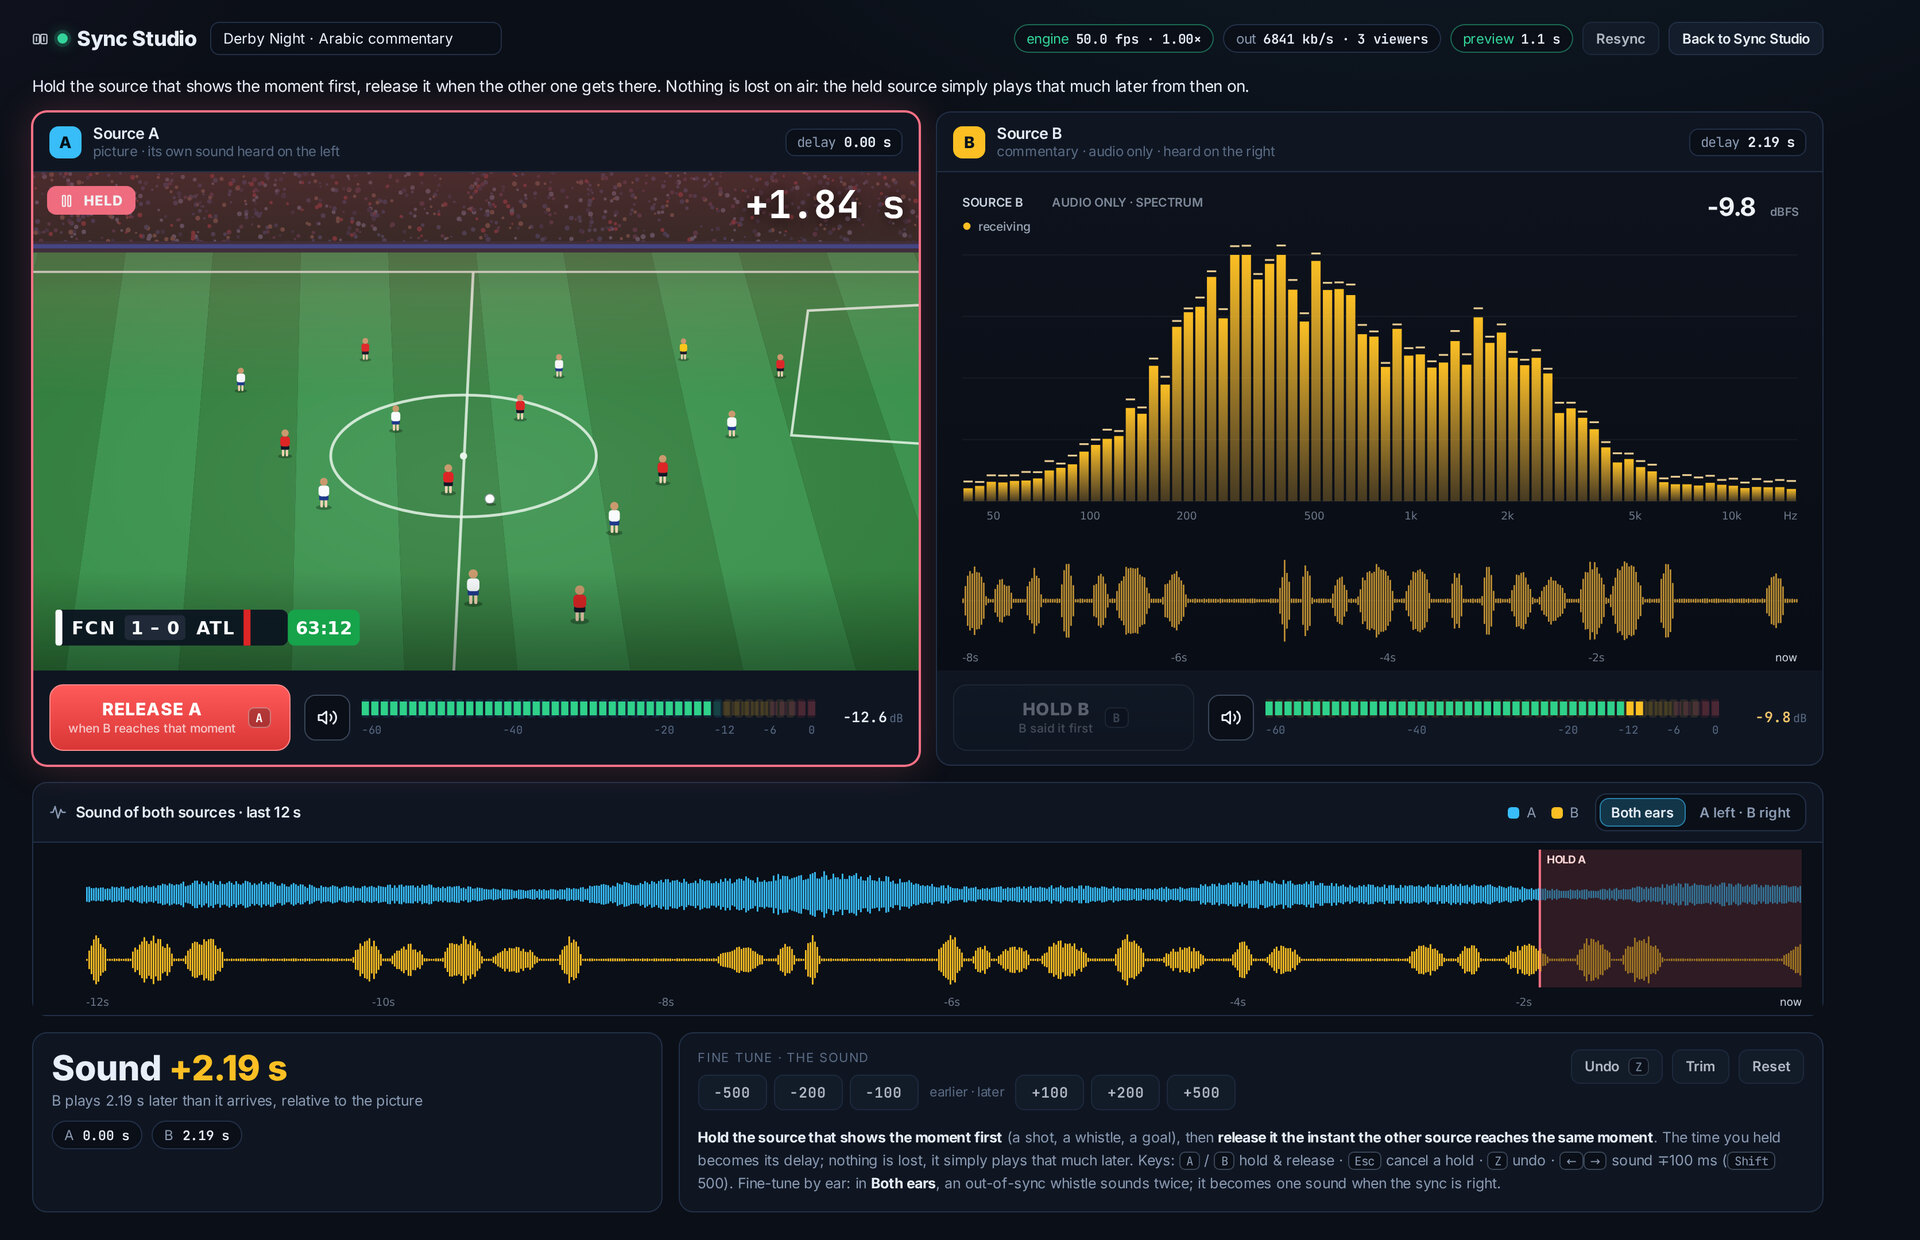Click the Source A level meter
Image resolution: width=1920 pixels, height=1240 pixels.
point(588,709)
